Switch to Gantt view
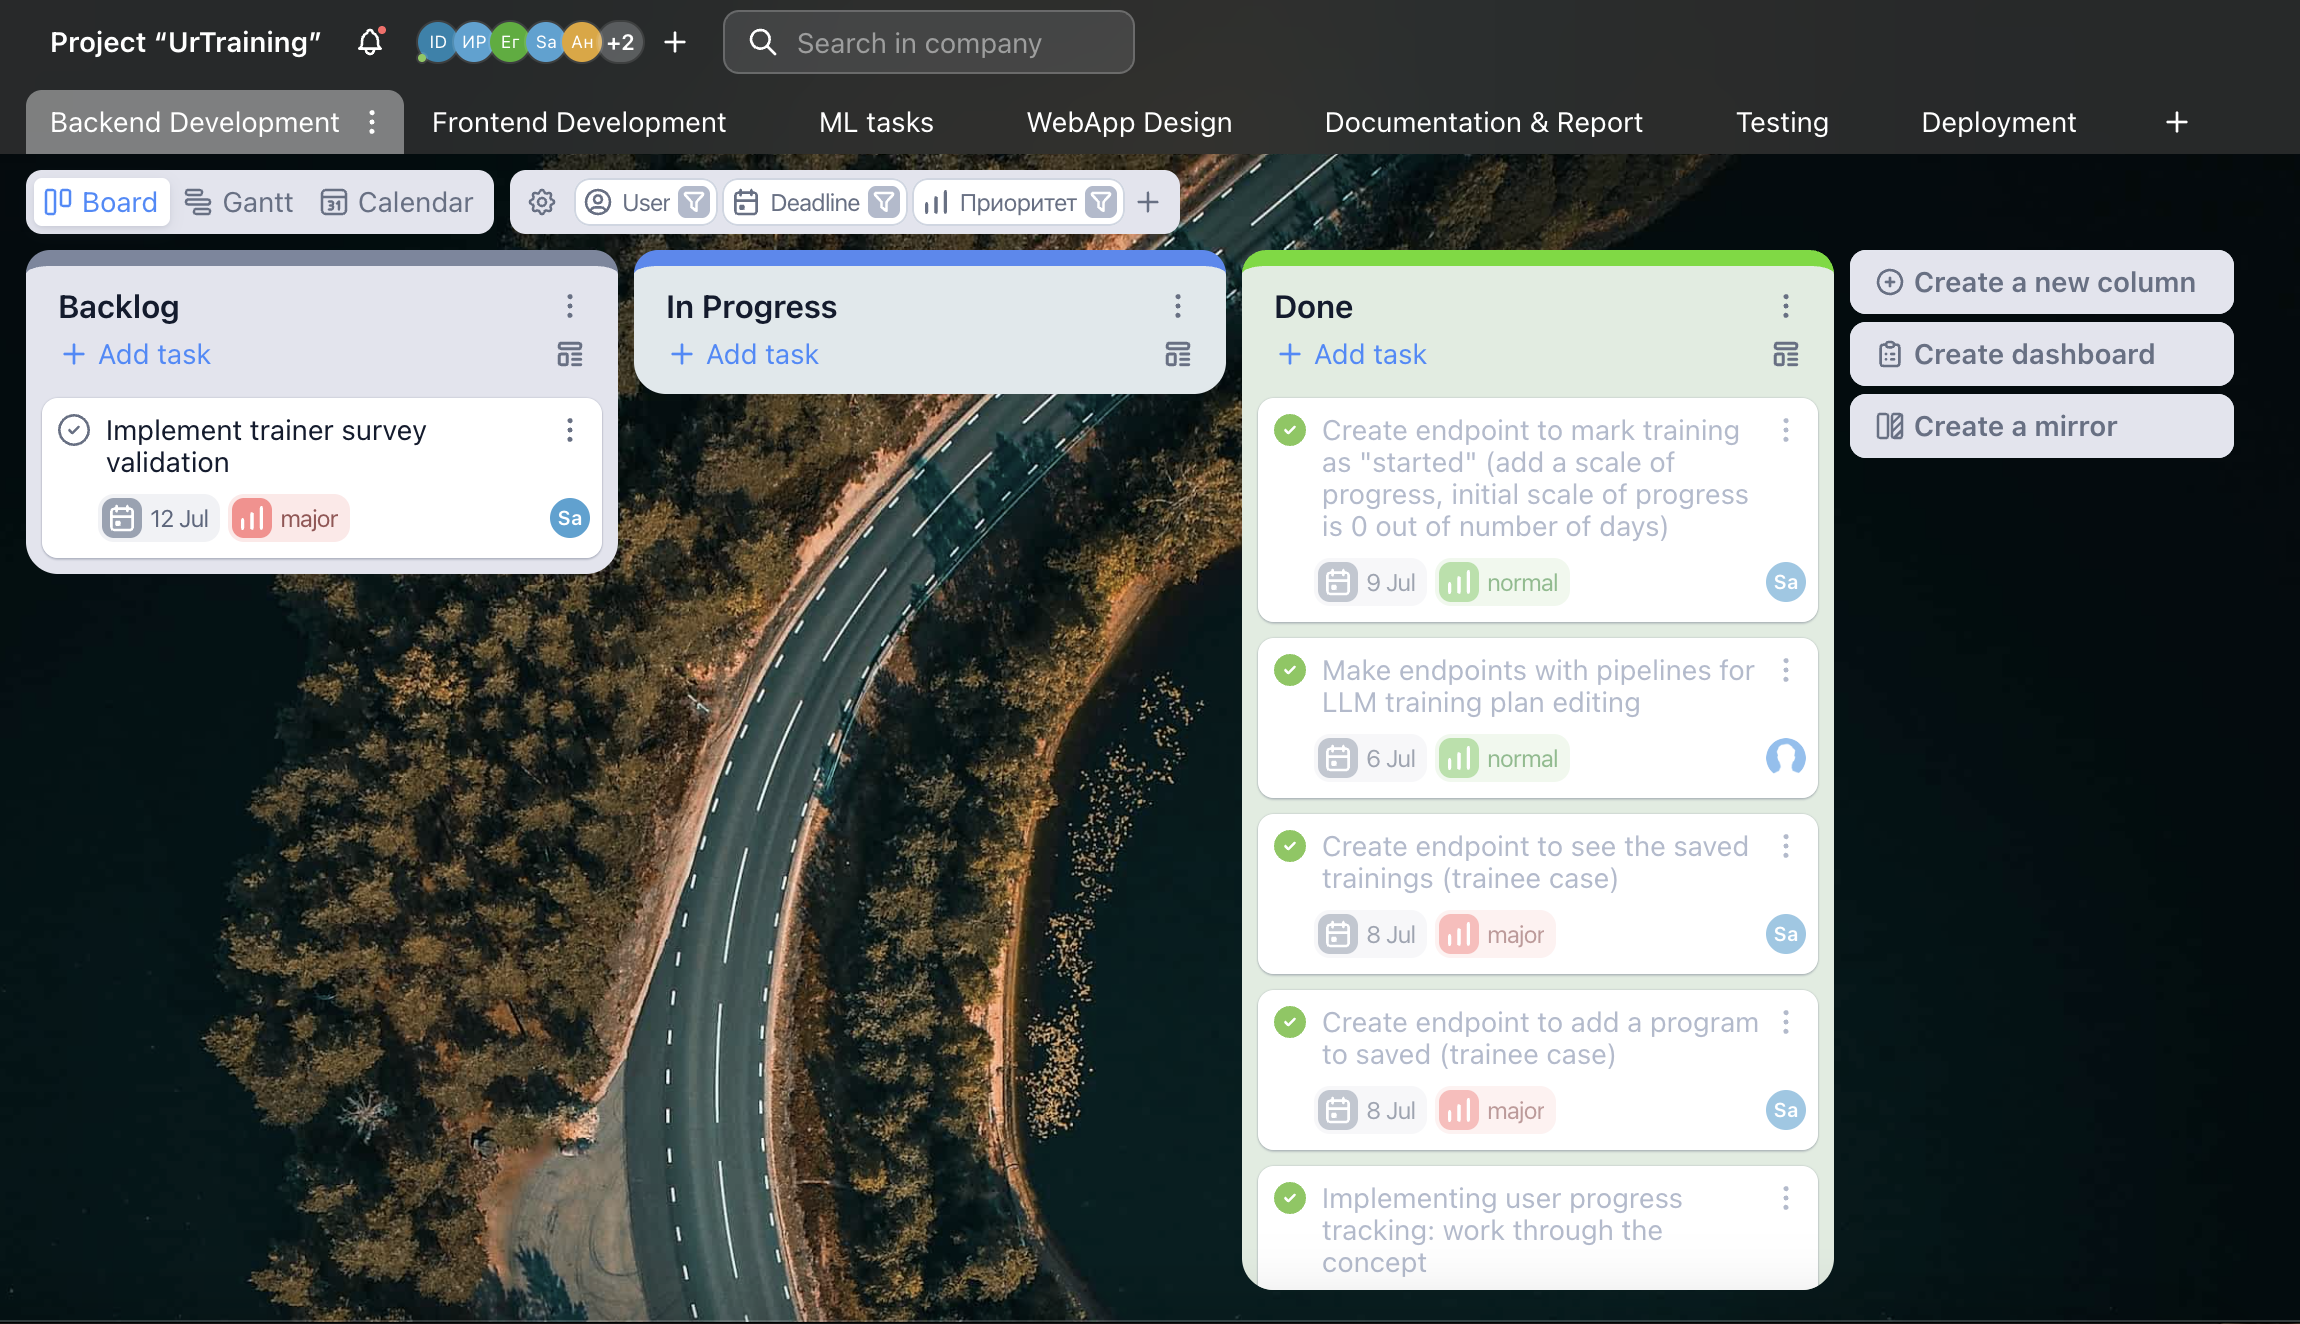Viewport: 2300px width, 1324px height. [x=239, y=203]
